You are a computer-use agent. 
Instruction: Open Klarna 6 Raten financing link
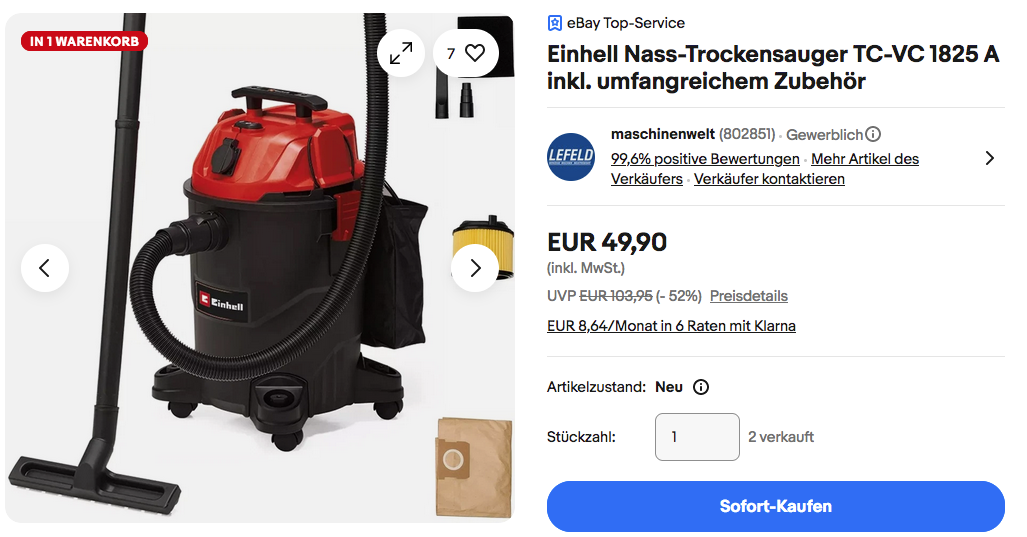pyautogui.click(x=671, y=326)
